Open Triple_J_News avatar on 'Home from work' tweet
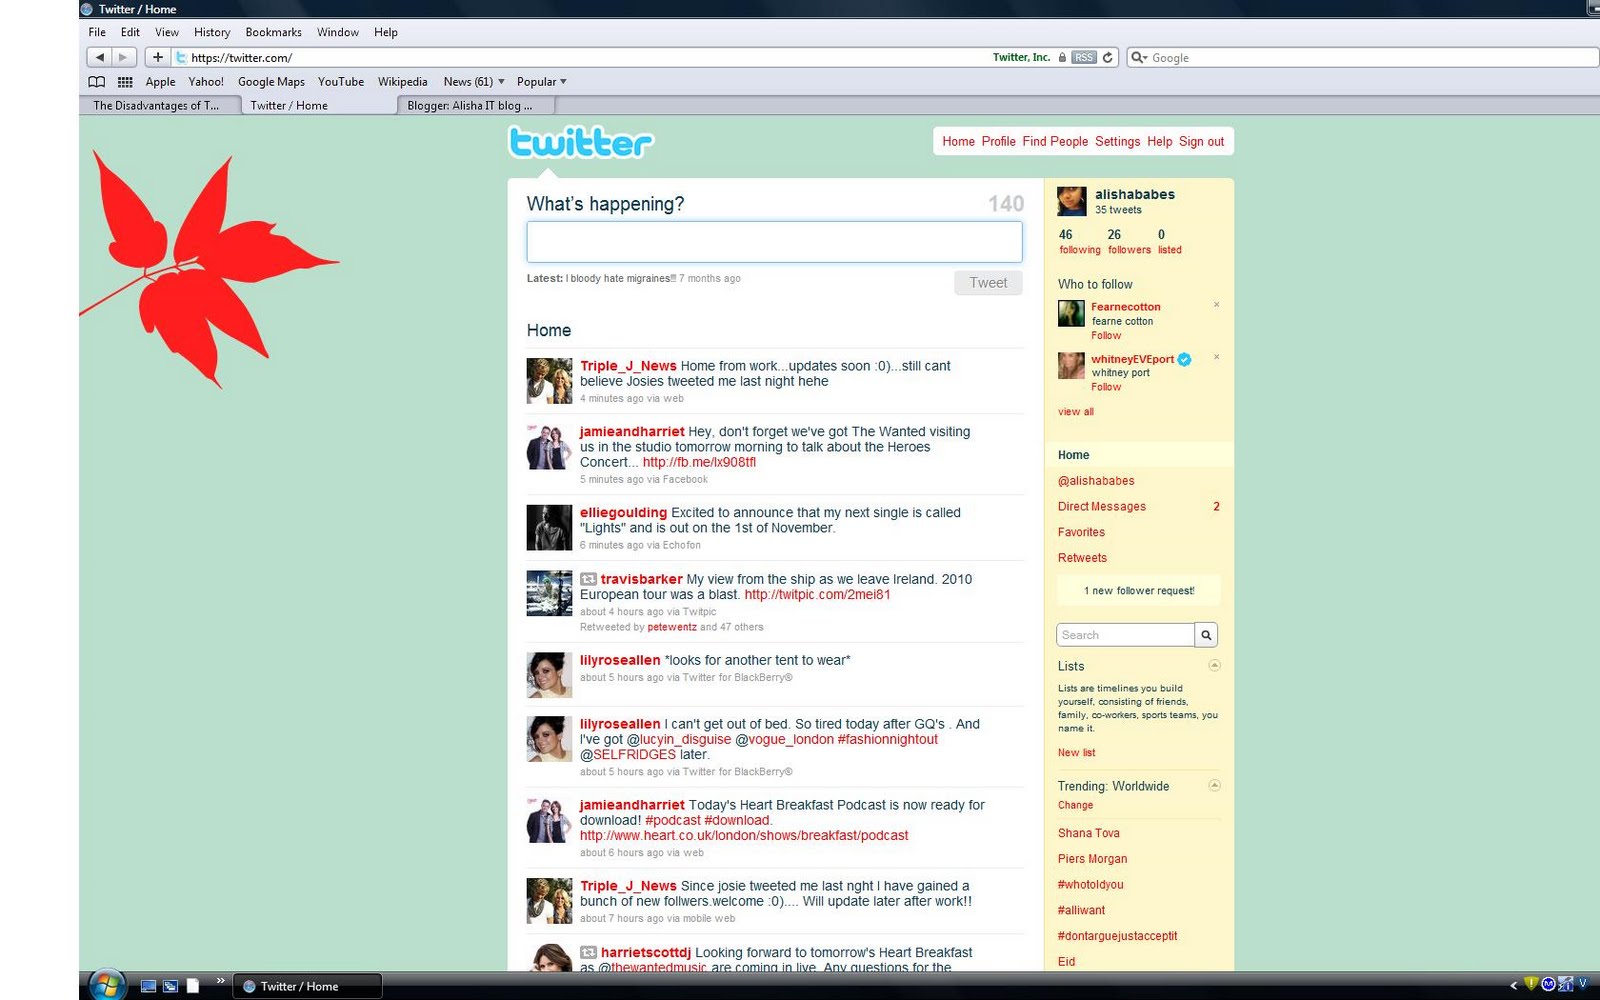 pos(549,381)
